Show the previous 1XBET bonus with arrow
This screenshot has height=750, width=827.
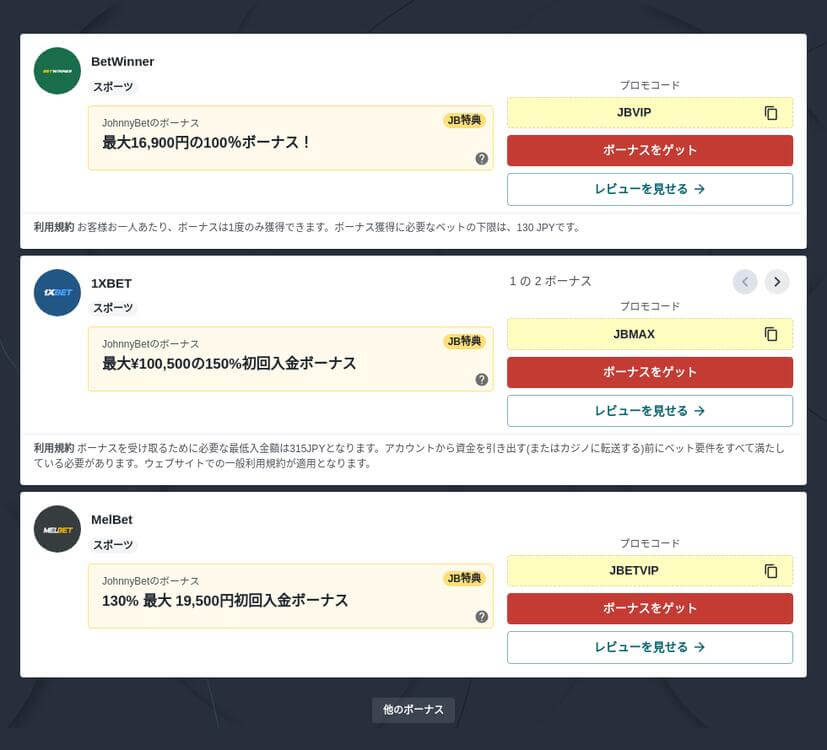(744, 282)
